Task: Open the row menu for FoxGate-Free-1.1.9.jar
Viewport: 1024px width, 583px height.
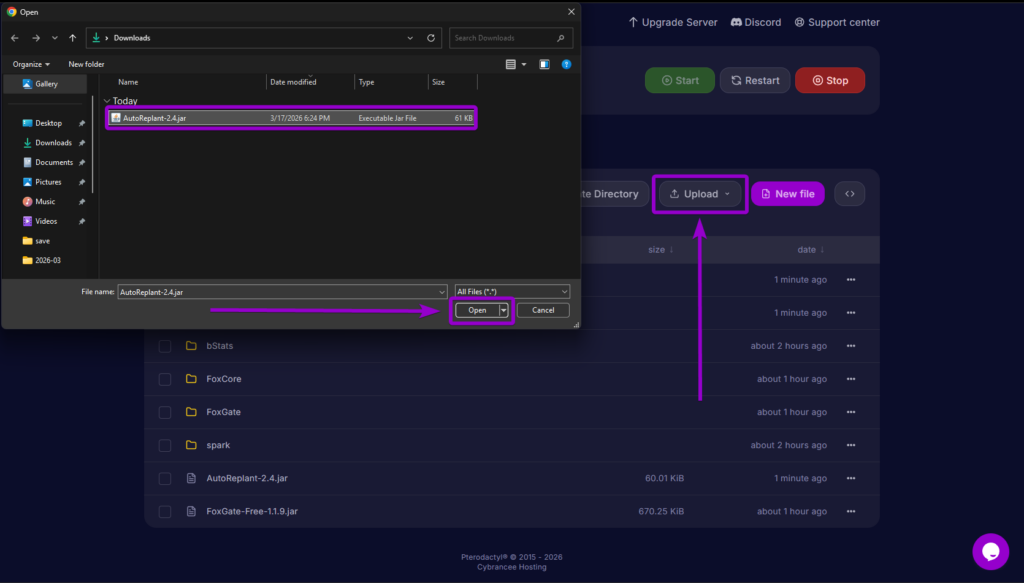Action: [x=851, y=511]
